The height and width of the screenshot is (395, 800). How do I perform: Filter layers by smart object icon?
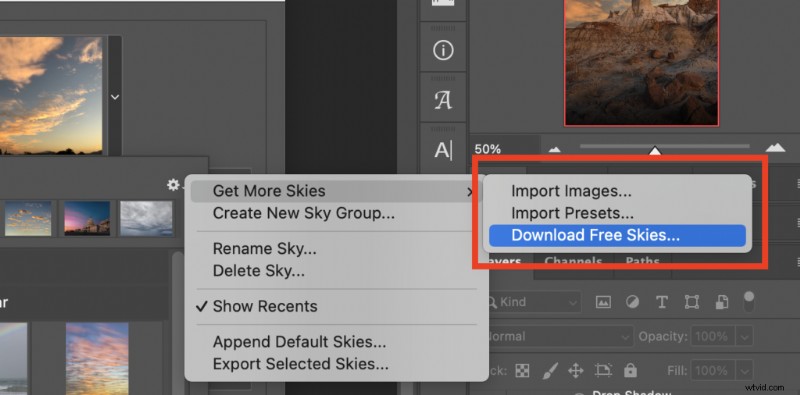pos(721,302)
